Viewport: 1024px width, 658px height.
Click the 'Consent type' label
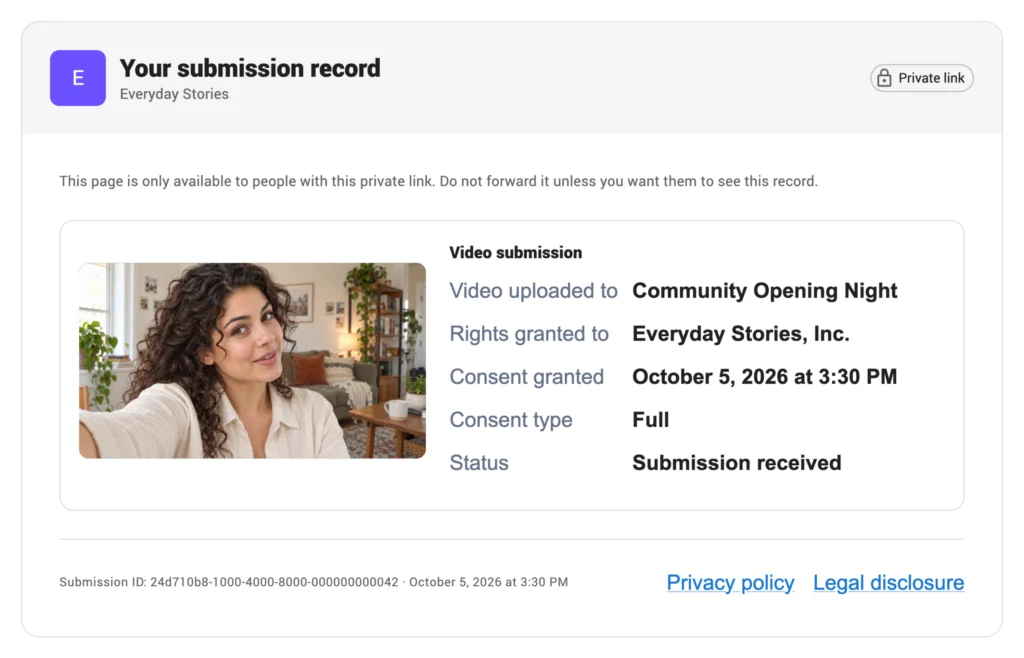[511, 420]
